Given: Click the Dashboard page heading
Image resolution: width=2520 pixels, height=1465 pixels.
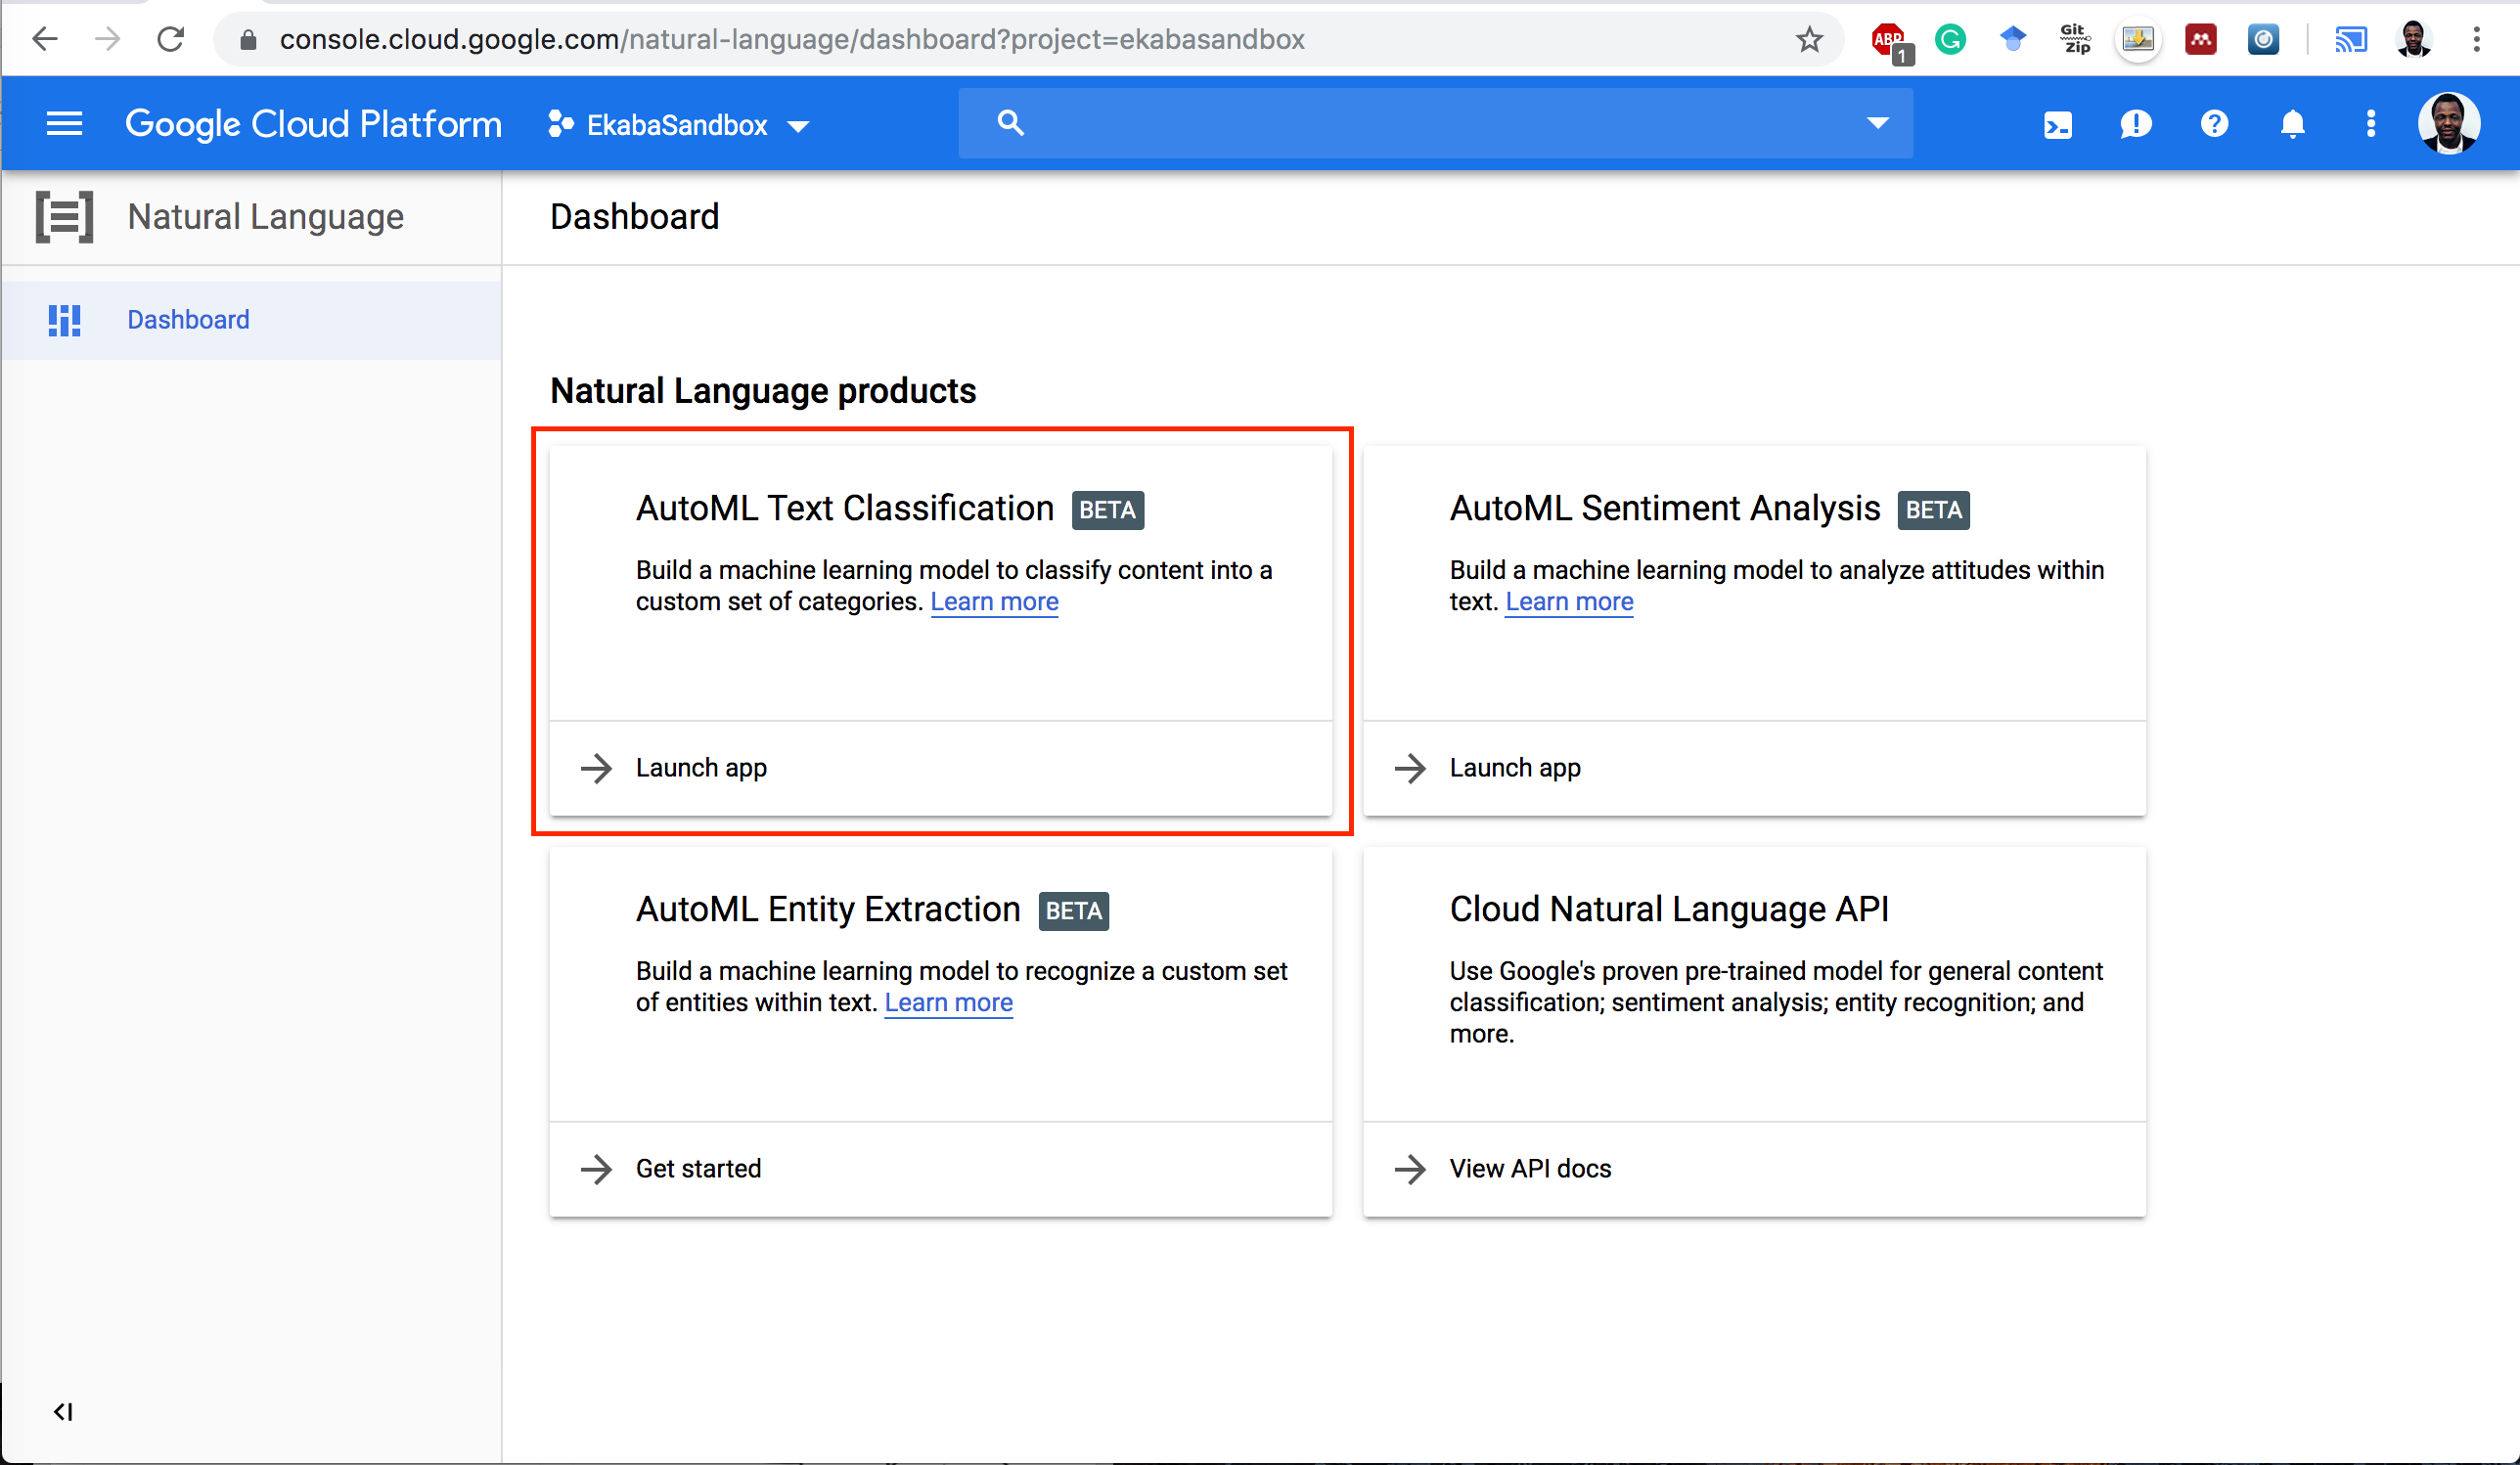Looking at the screenshot, I should (634, 217).
